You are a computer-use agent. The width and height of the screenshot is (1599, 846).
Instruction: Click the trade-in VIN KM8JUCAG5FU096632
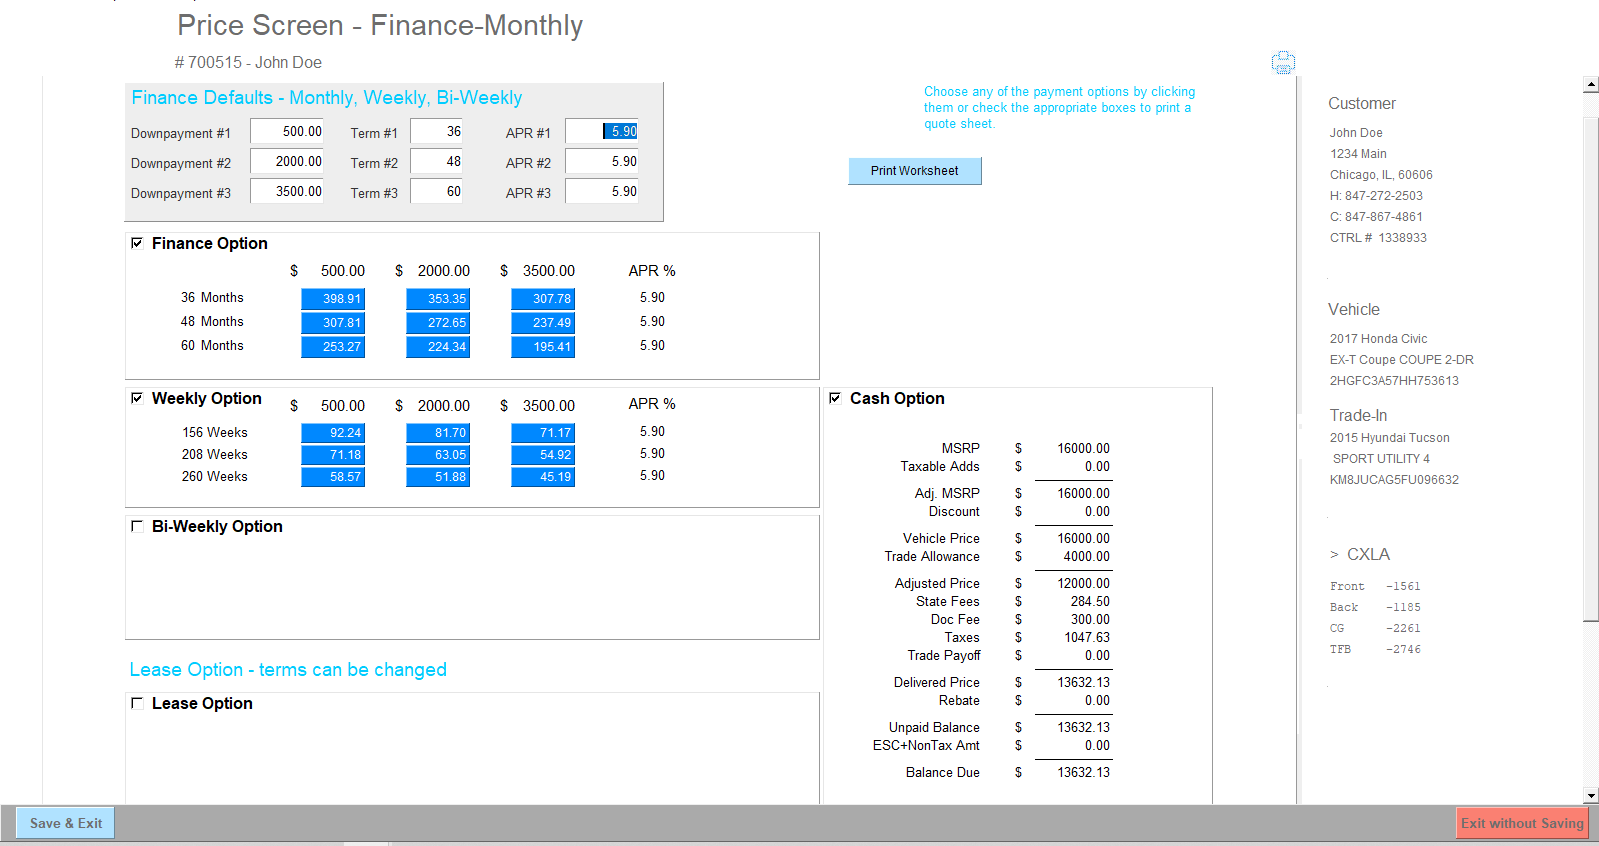(1394, 480)
